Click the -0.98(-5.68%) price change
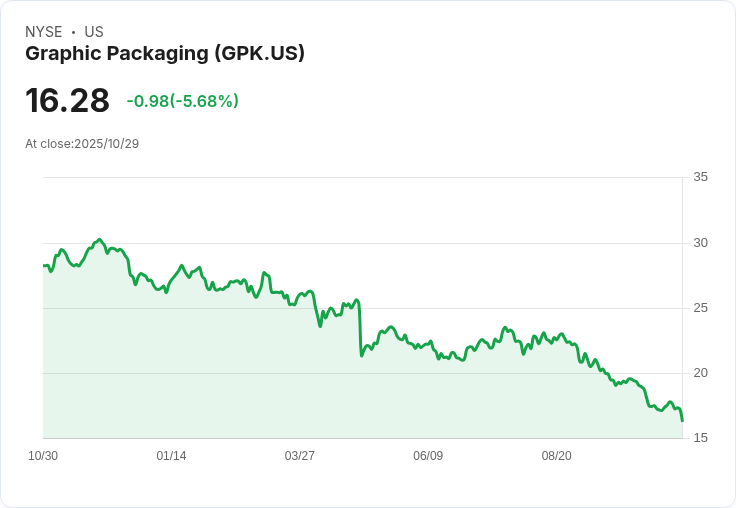The height and width of the screenshot is (508, 736). [x=182, y=101]
